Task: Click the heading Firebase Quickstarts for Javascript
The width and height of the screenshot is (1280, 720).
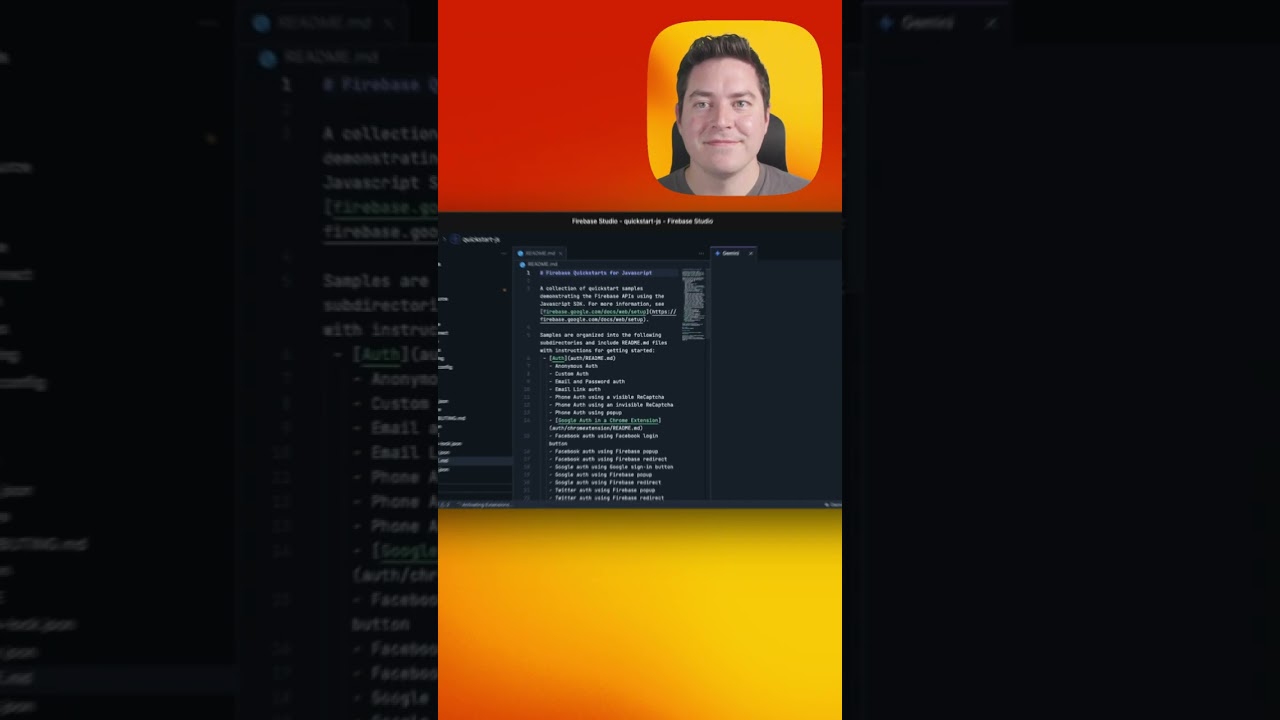Action: [596, 273]
